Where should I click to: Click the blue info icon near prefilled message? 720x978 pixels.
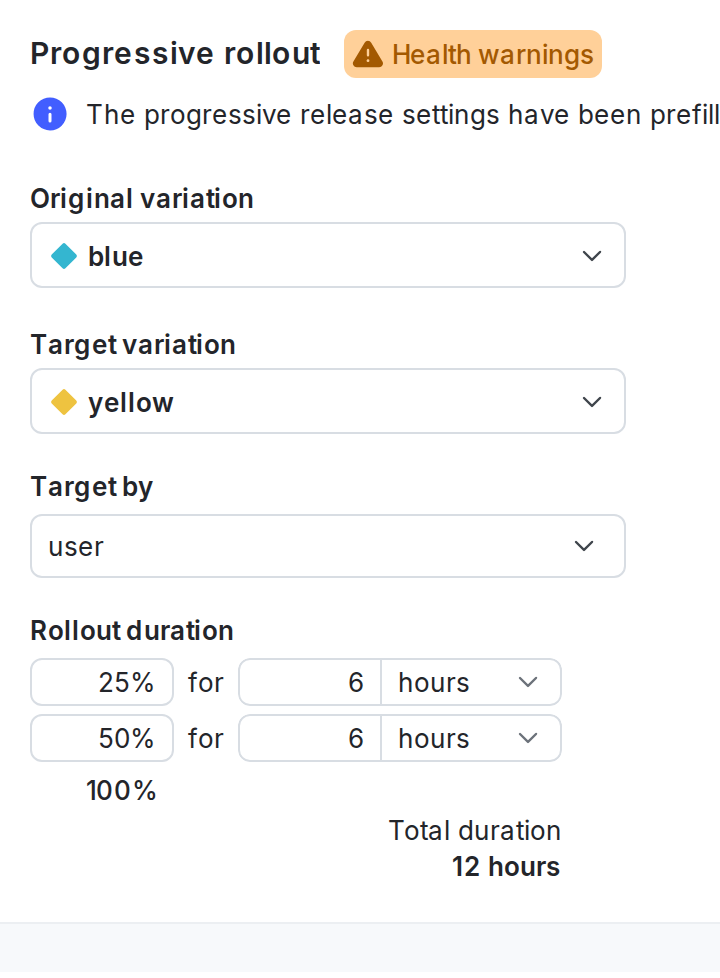pyautogui.click(x=49, y=114)
